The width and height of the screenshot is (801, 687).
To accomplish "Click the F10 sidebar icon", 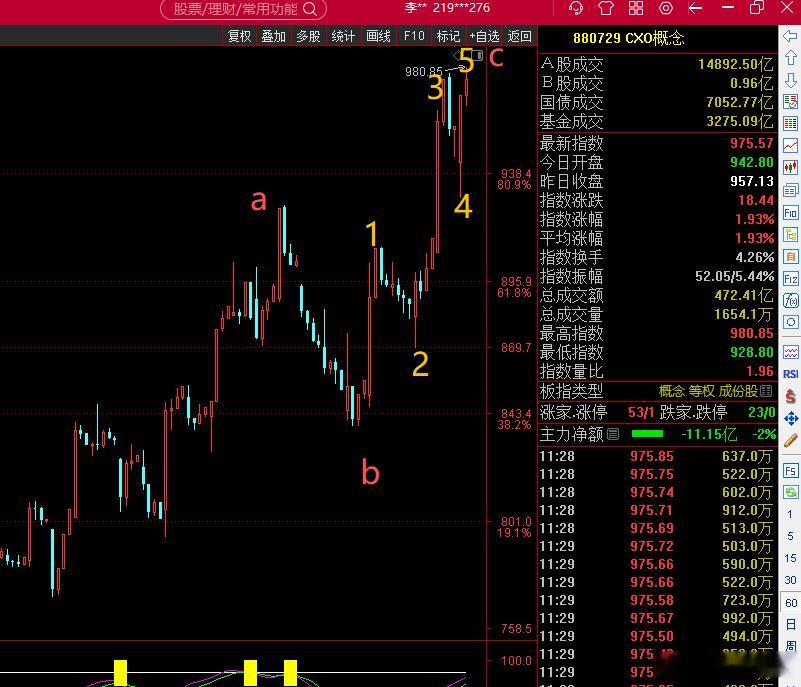I will 790,212.
